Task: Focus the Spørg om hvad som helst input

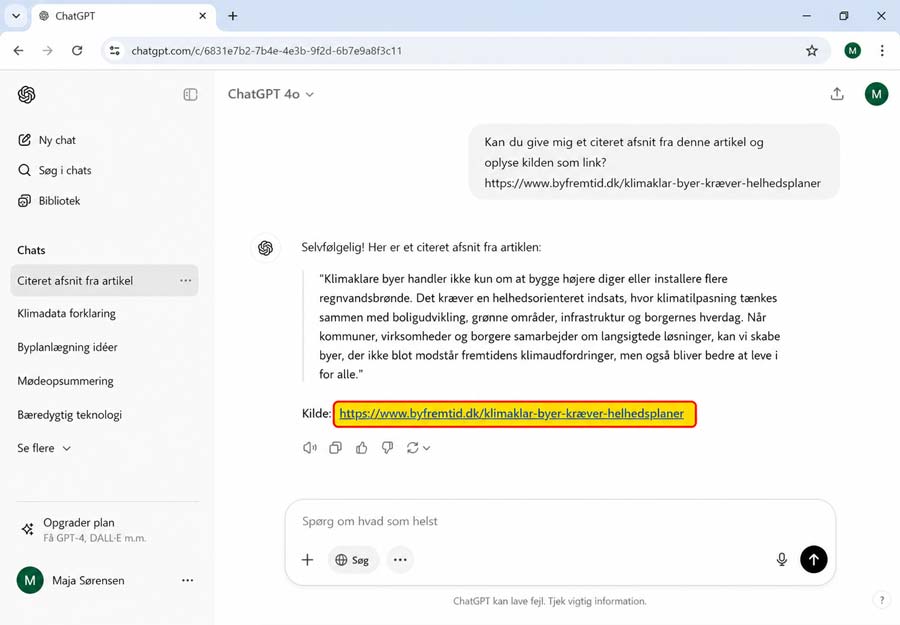Action: [560, 521]
